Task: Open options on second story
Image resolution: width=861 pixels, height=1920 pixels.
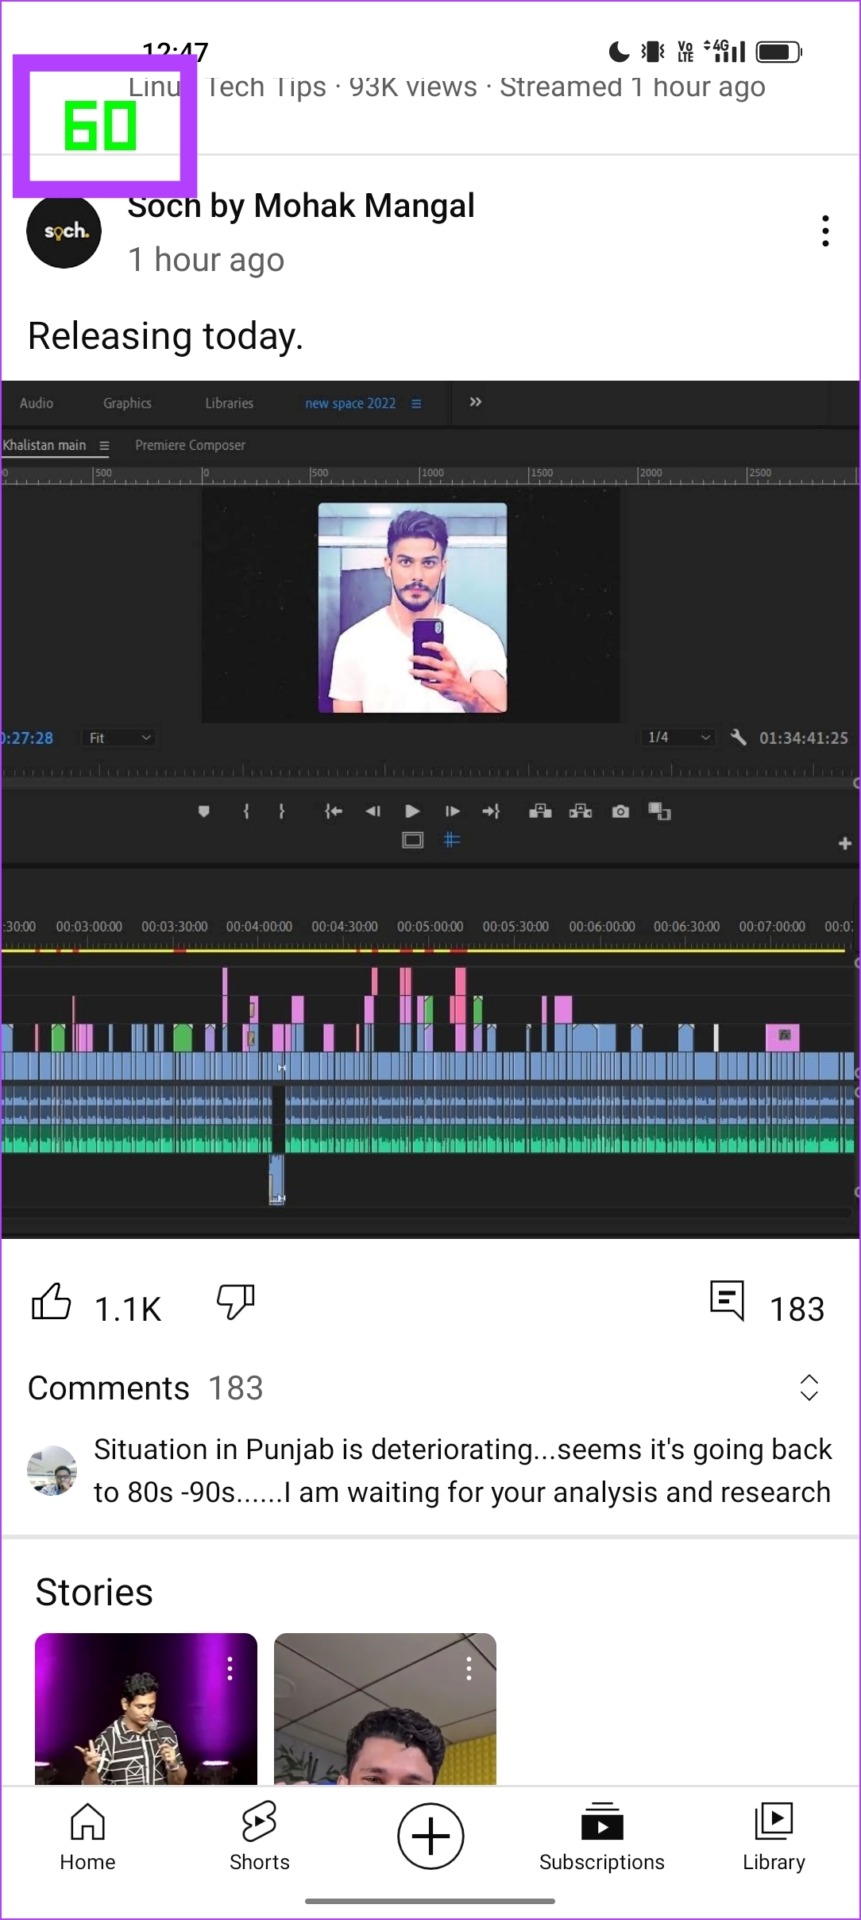Action: coord(469,1667)
